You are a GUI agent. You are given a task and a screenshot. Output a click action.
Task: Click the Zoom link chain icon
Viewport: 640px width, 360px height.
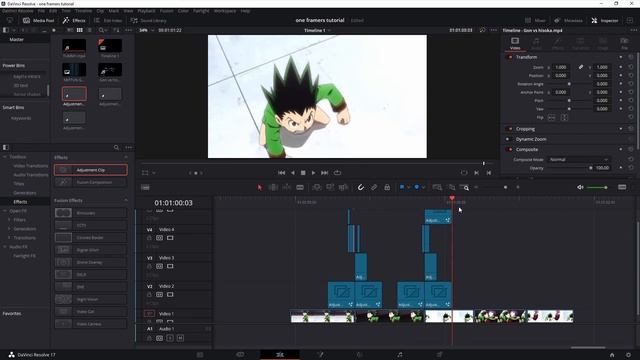(581, 67)
